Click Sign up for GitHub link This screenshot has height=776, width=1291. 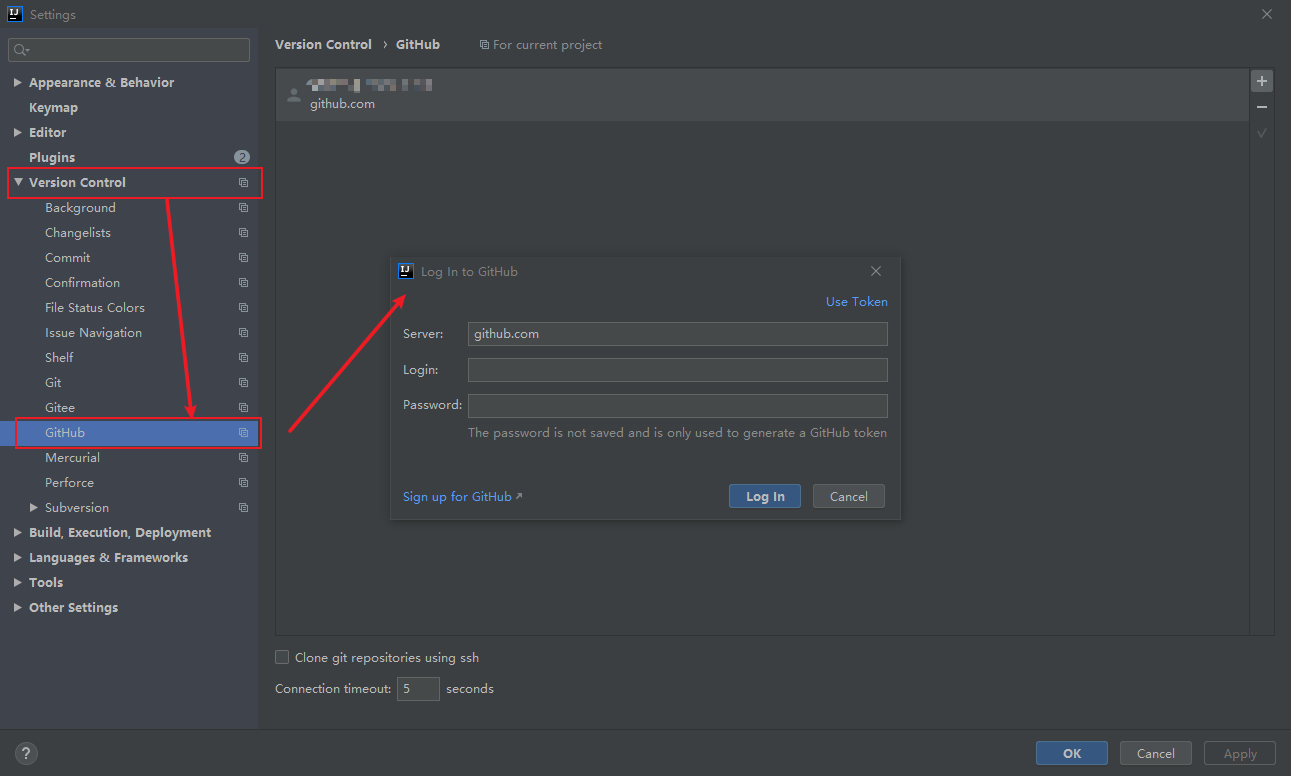pyautogui.click(x=462, y=497)
